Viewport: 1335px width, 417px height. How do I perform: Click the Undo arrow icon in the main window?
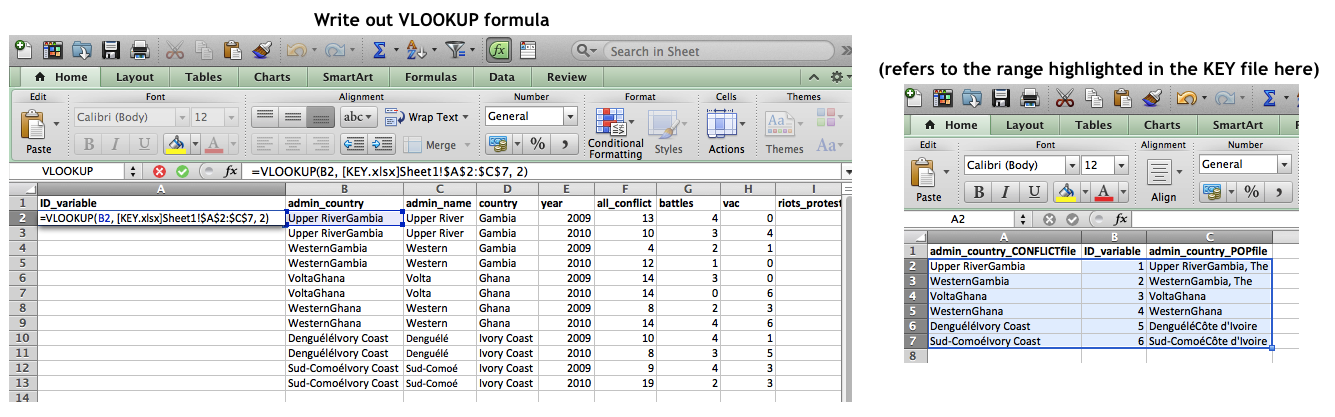(296, 50)
